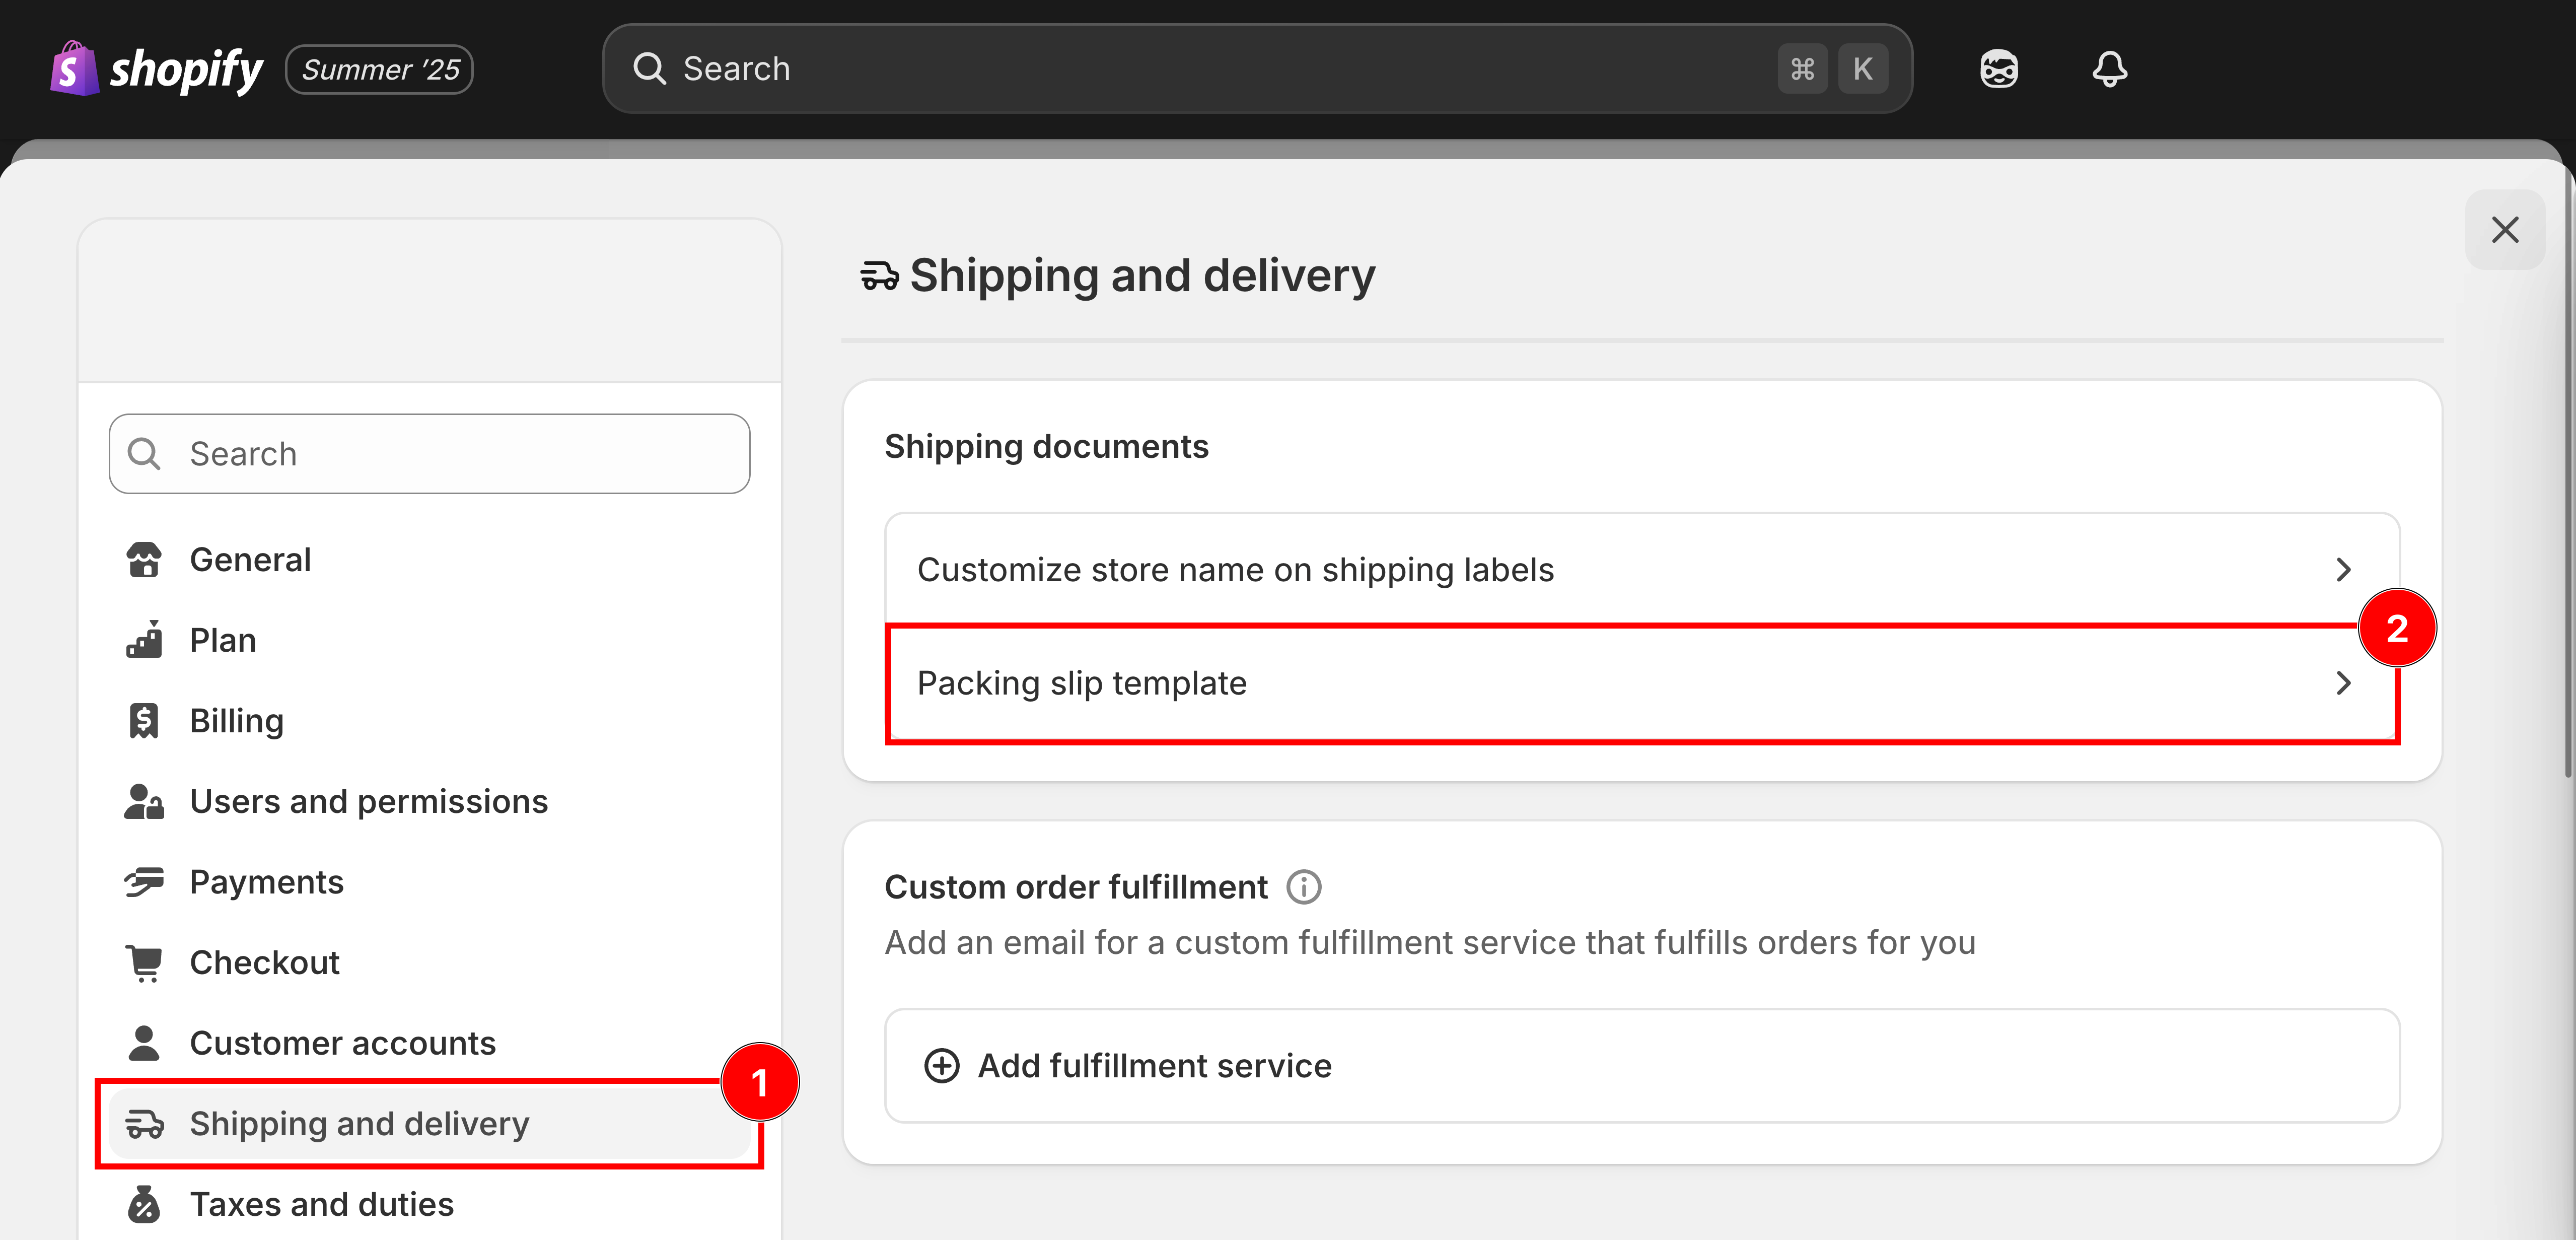
Task: Click the plus circle icon beside Add fulfillment service
Action: coord(941,1066)
